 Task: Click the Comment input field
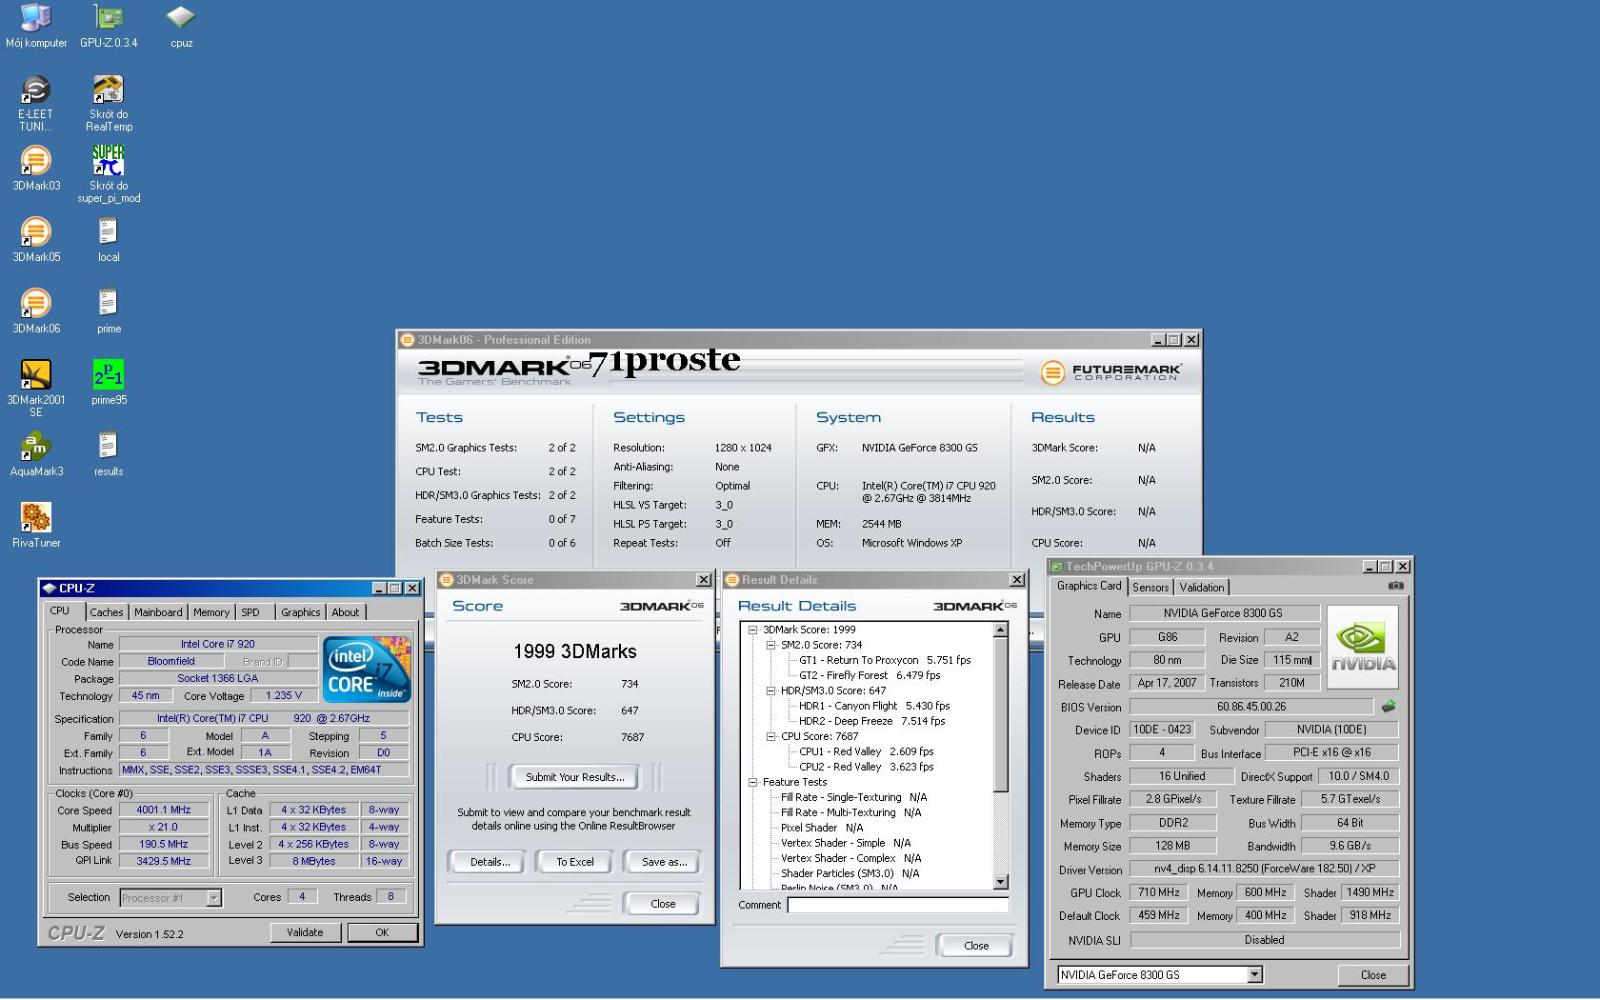(x=898, y=905)
